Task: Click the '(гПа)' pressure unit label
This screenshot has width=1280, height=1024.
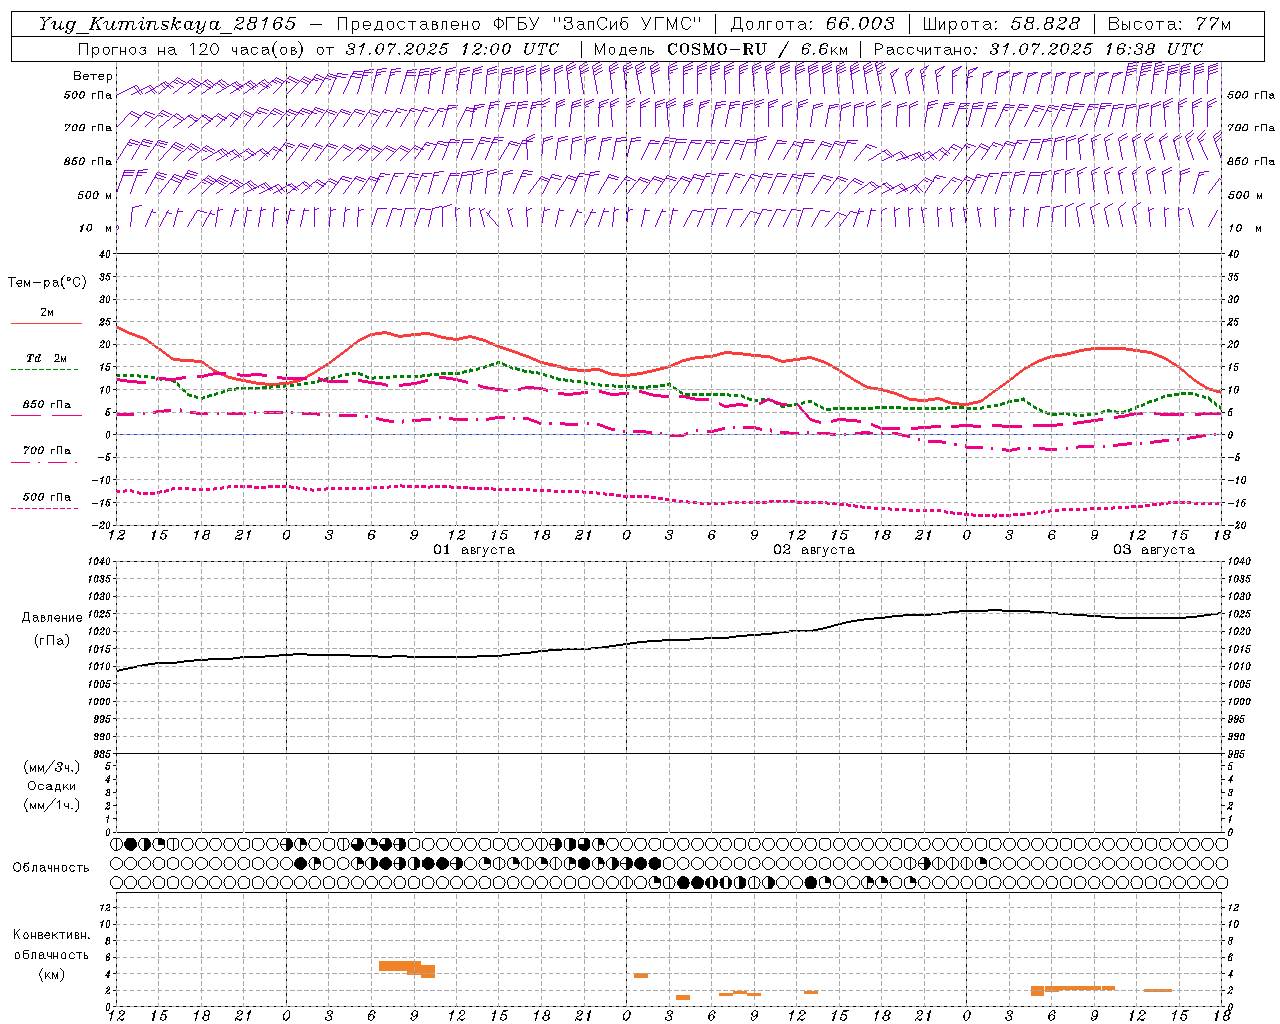Action: (x=52, y=640)
